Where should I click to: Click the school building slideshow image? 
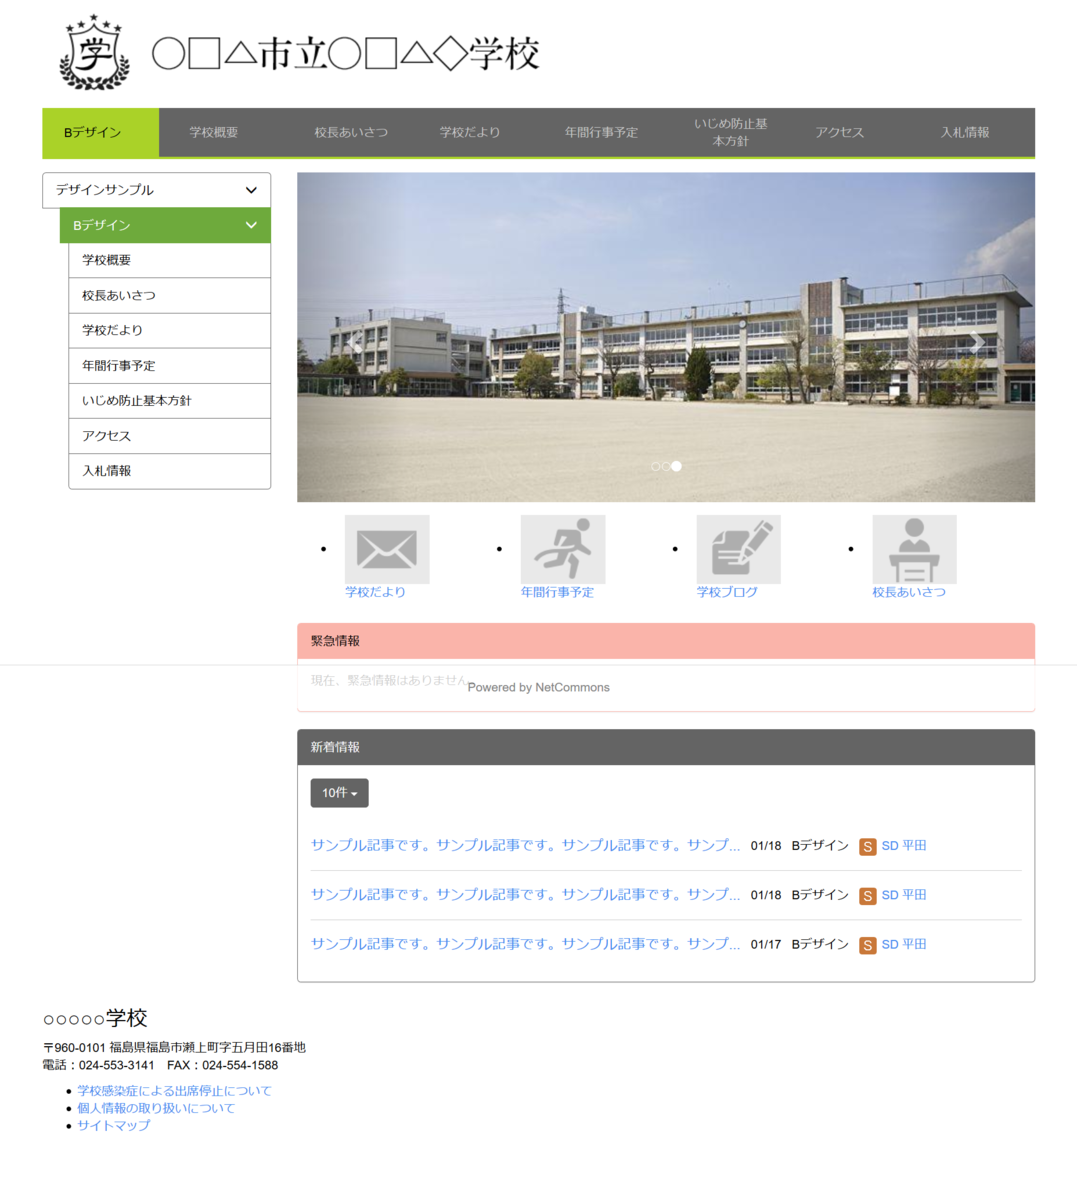click(x=665, y=300)
